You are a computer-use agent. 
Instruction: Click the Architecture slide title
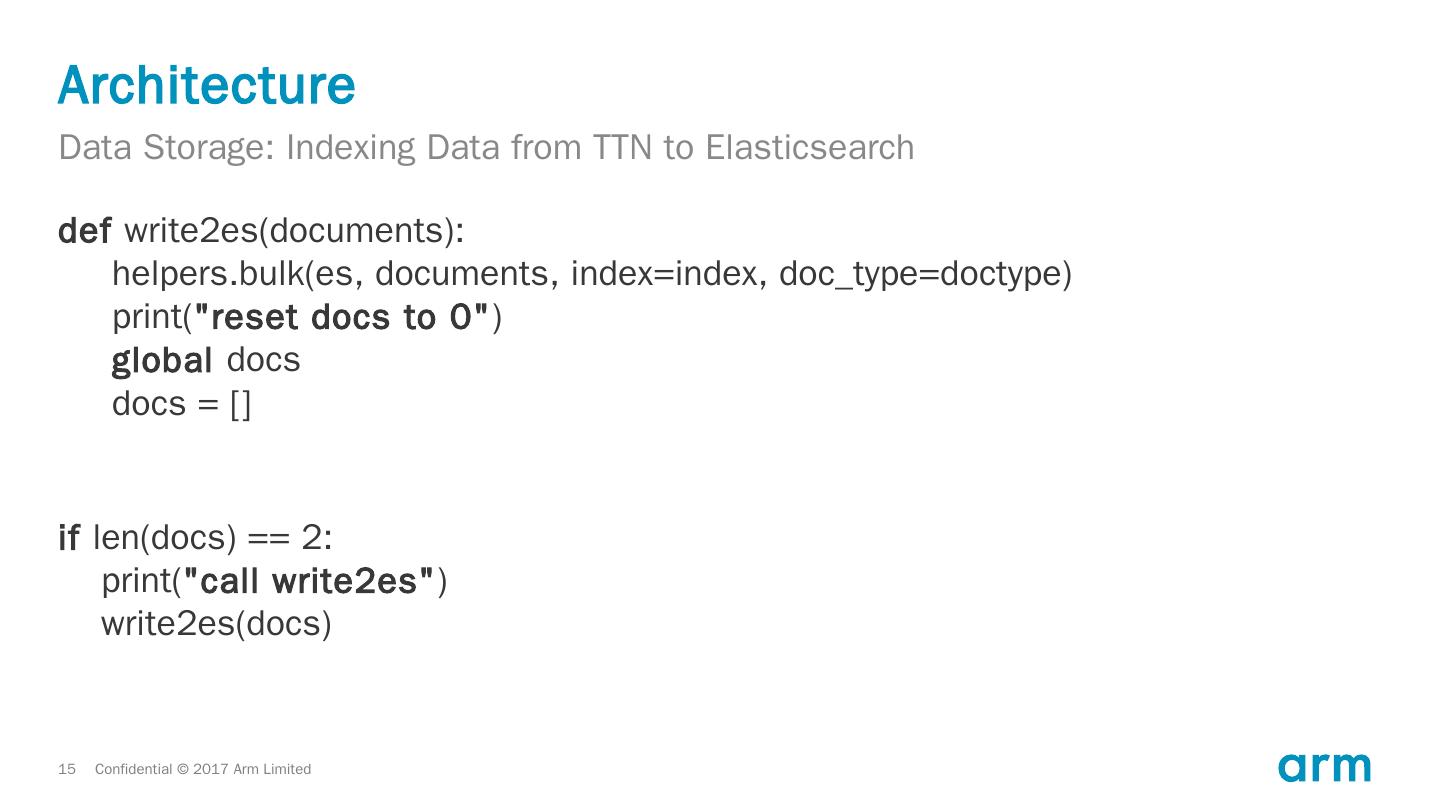[x=206, y=85]
